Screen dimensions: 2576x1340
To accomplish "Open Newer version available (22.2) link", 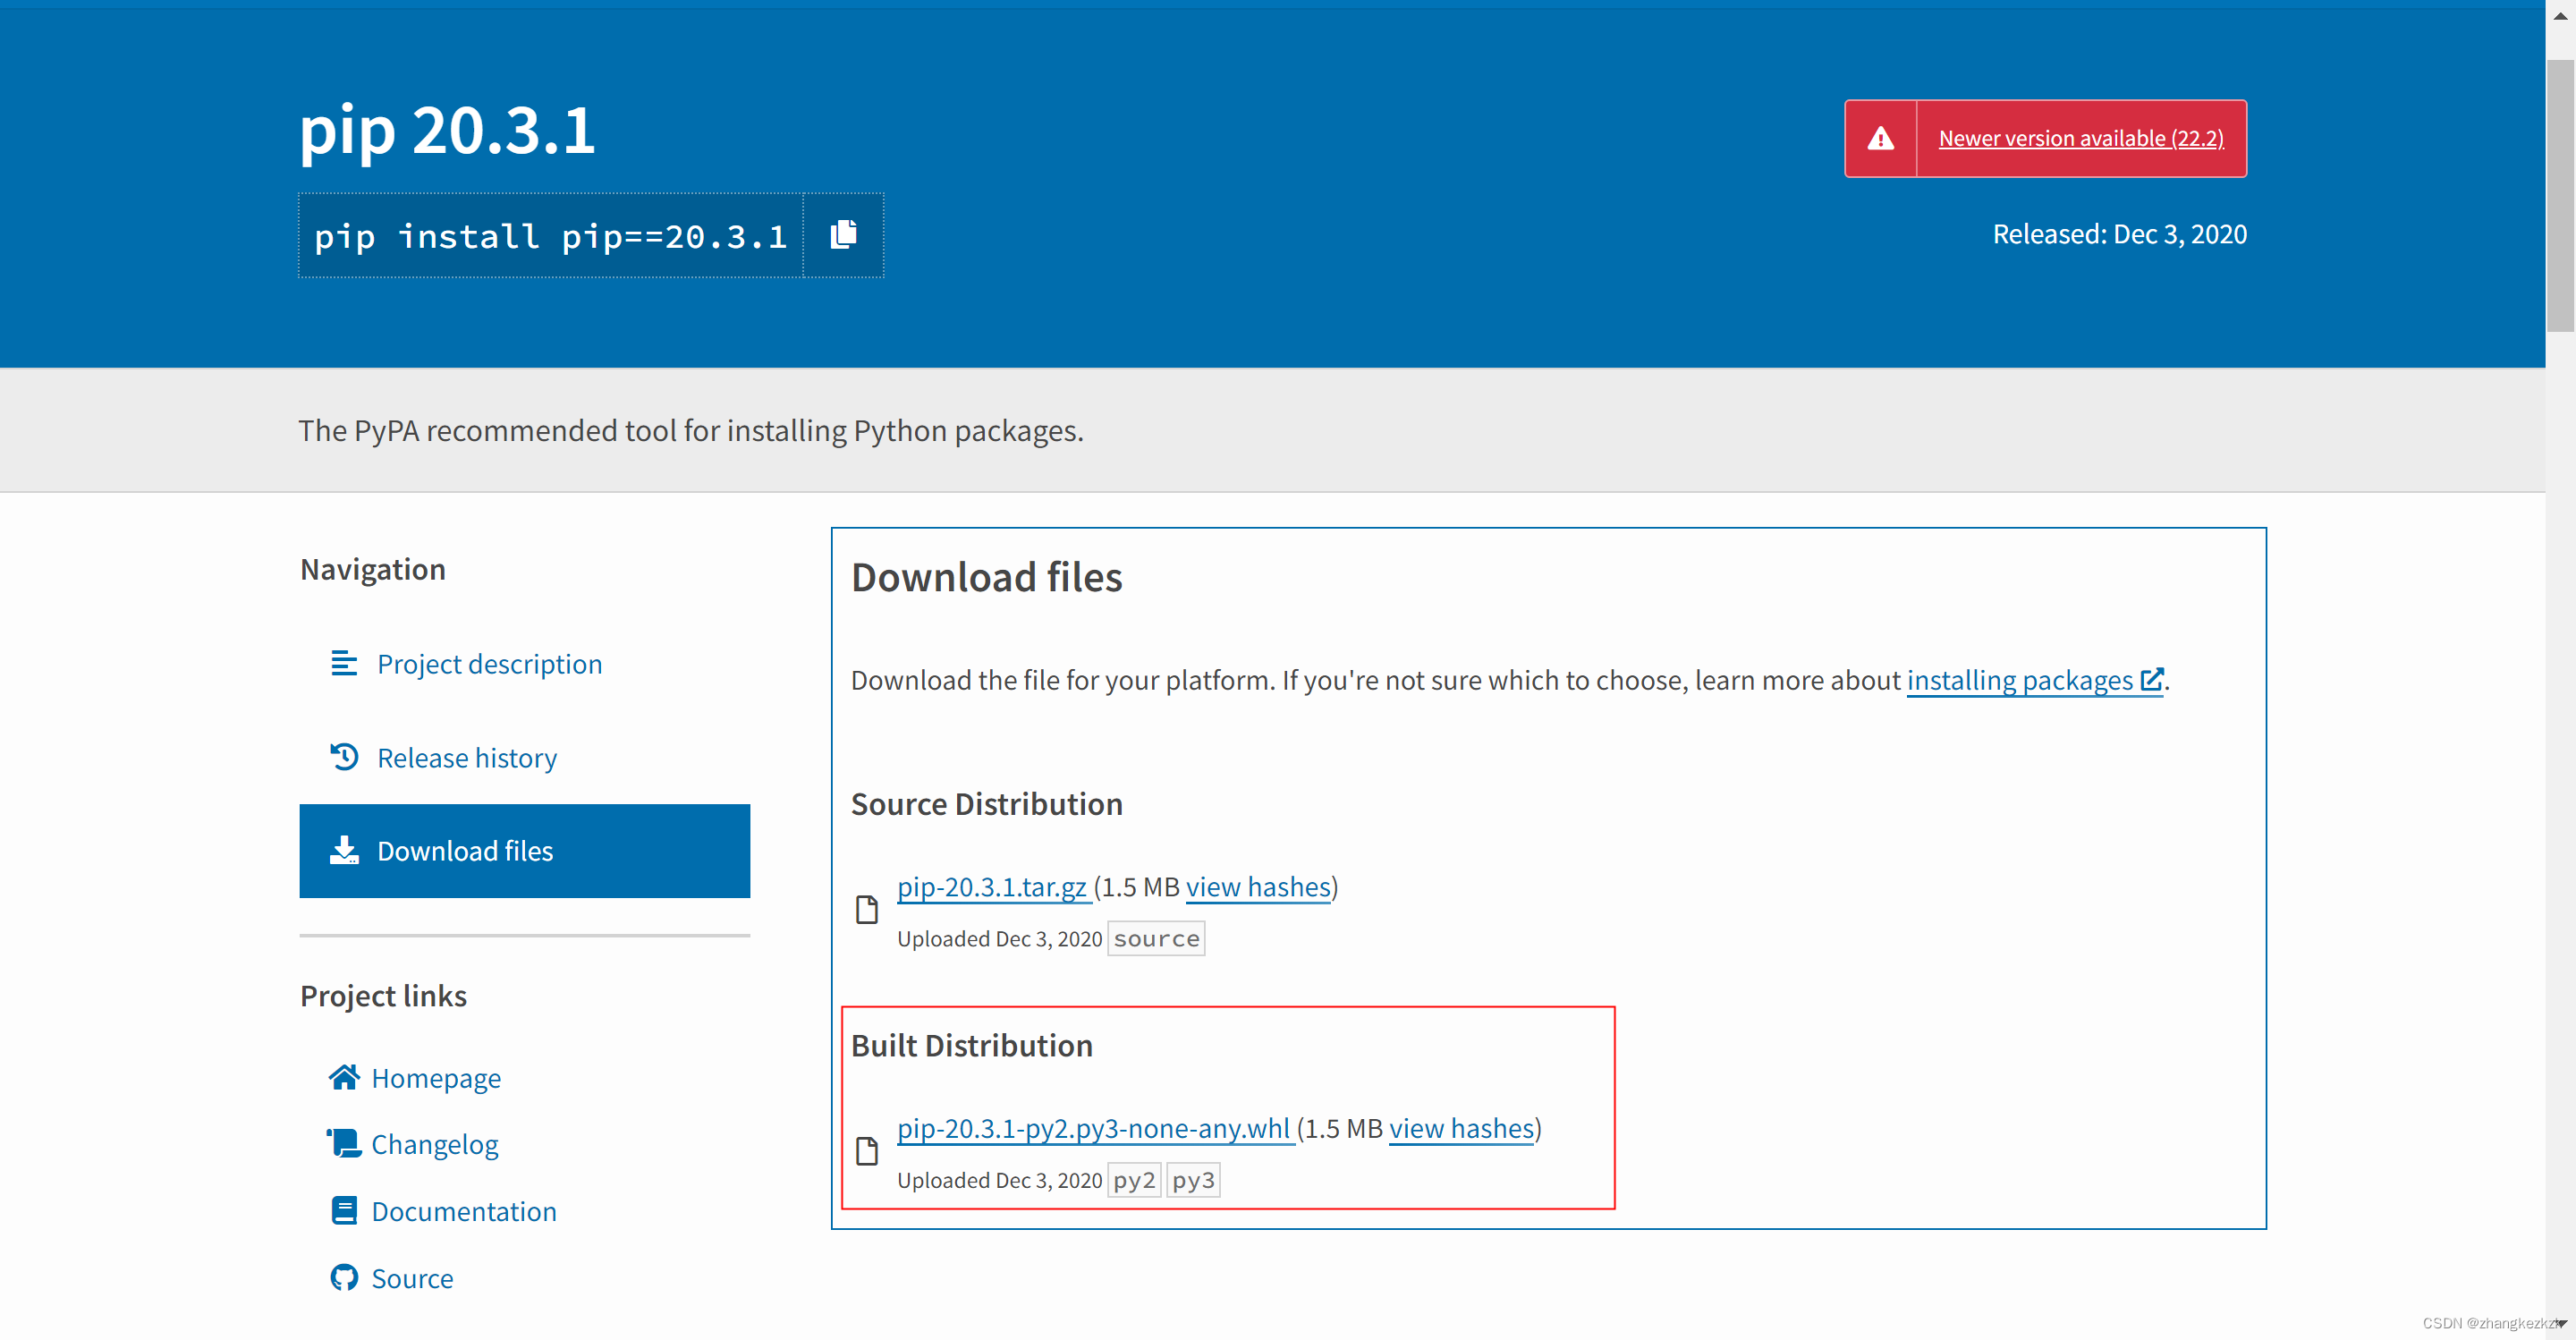I will pyautogui.click(x=2080, y=139).
